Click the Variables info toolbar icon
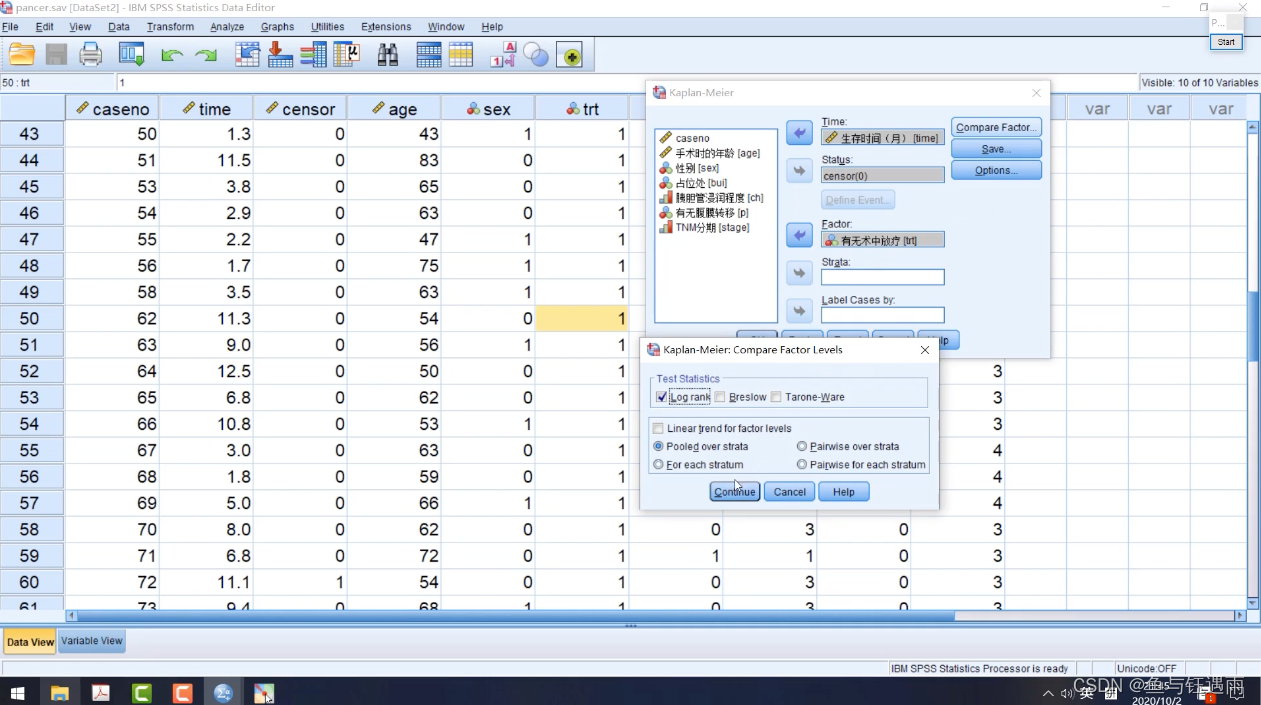The image size is (1261, 705). 313,55
